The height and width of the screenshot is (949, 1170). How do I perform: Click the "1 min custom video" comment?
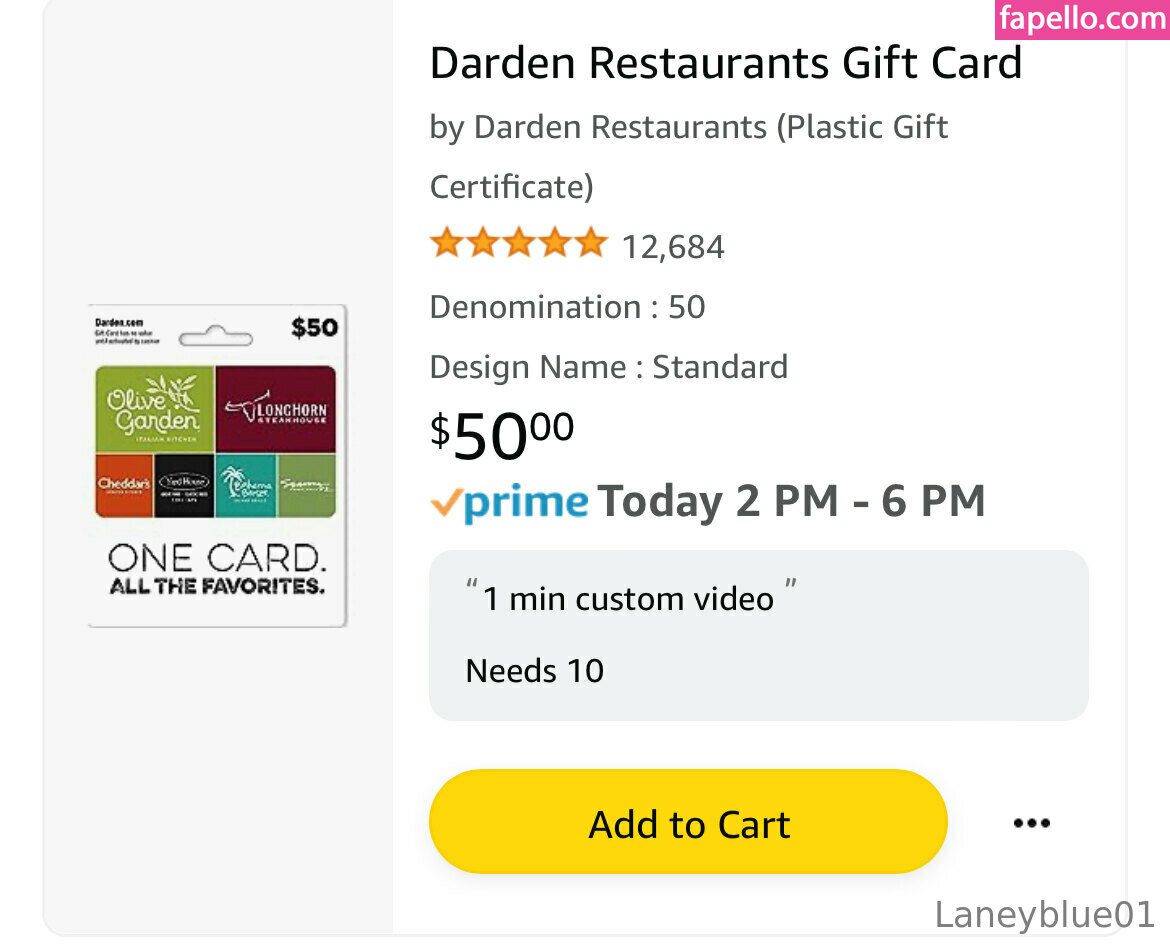(x=629, y=598)
